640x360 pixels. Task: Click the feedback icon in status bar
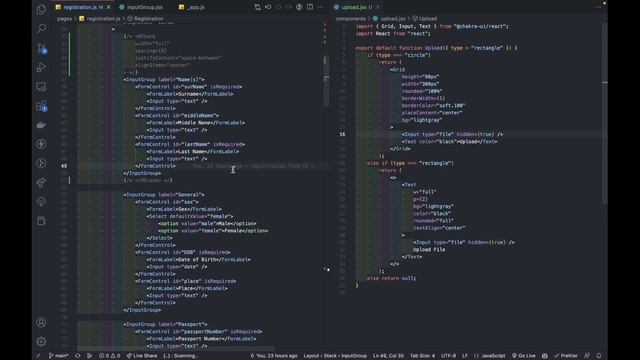coord(587,356)
